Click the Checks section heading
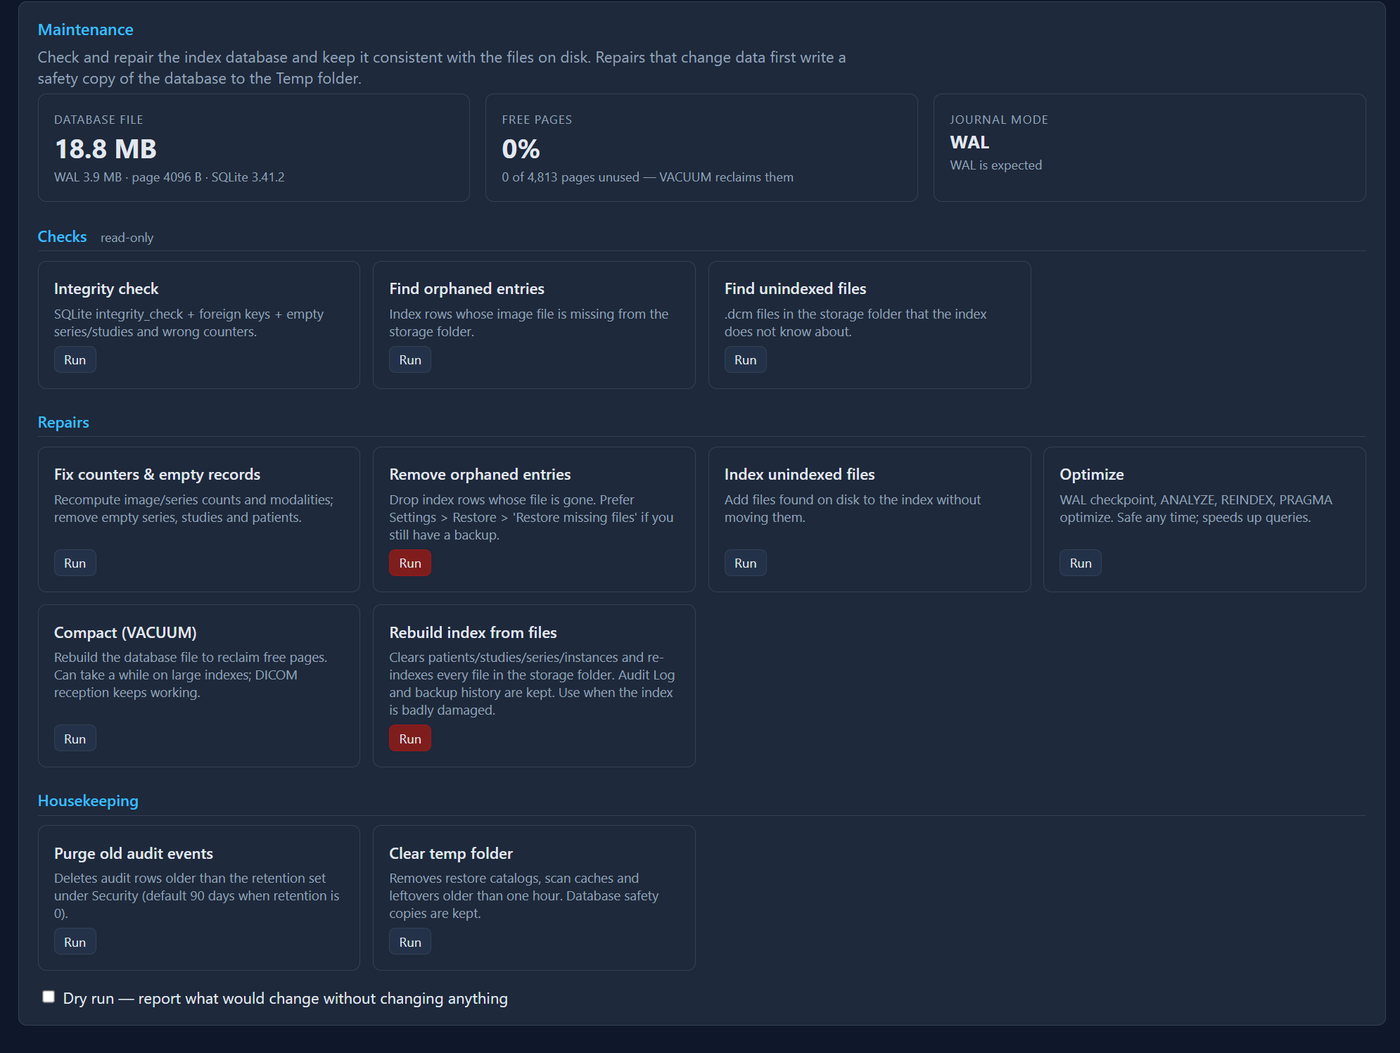 point(62,237)
